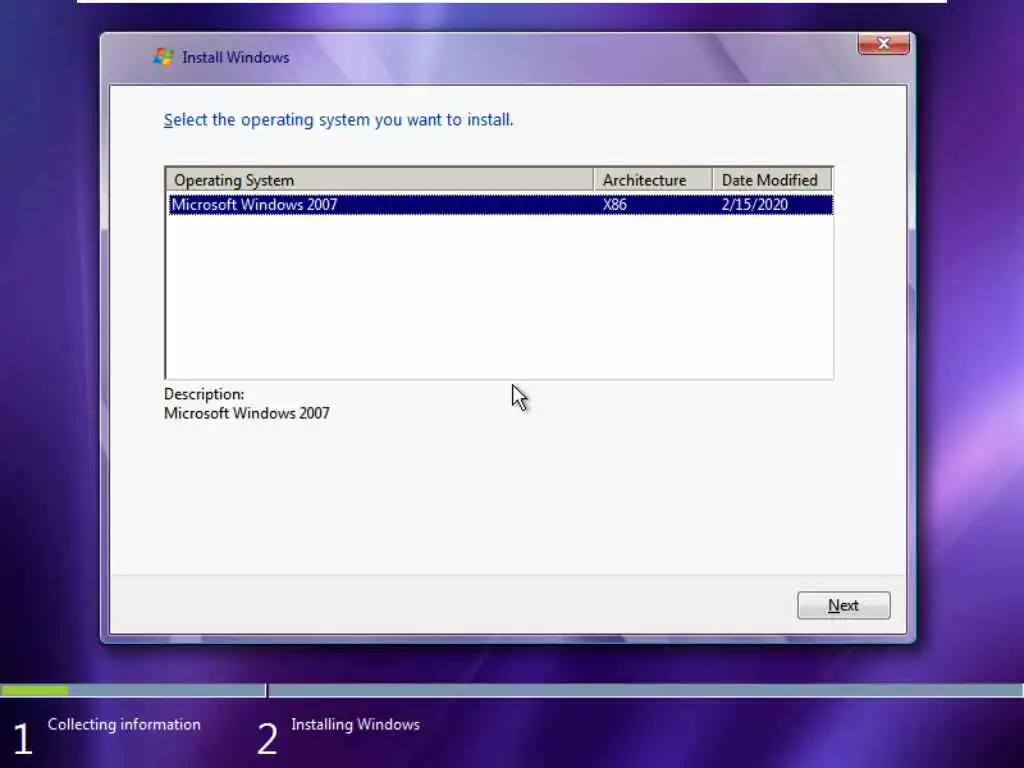Click the Select the operating system heading

(338, 120)
